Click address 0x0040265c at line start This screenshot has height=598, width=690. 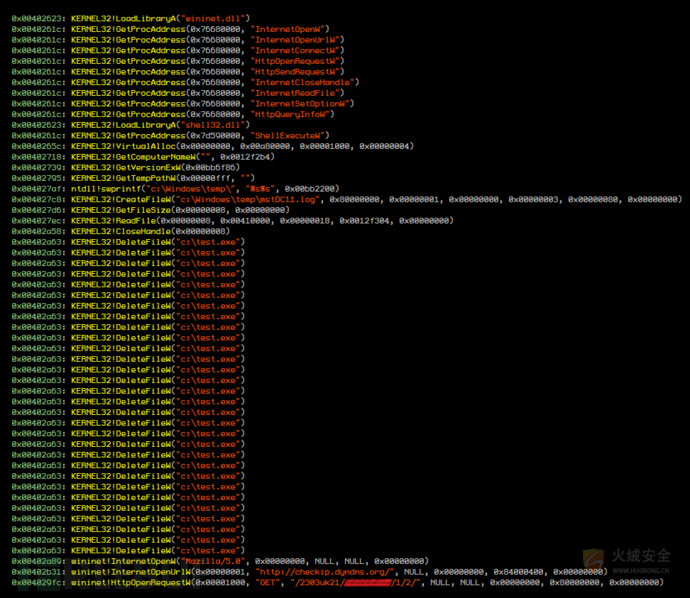(x=38, y=146)
